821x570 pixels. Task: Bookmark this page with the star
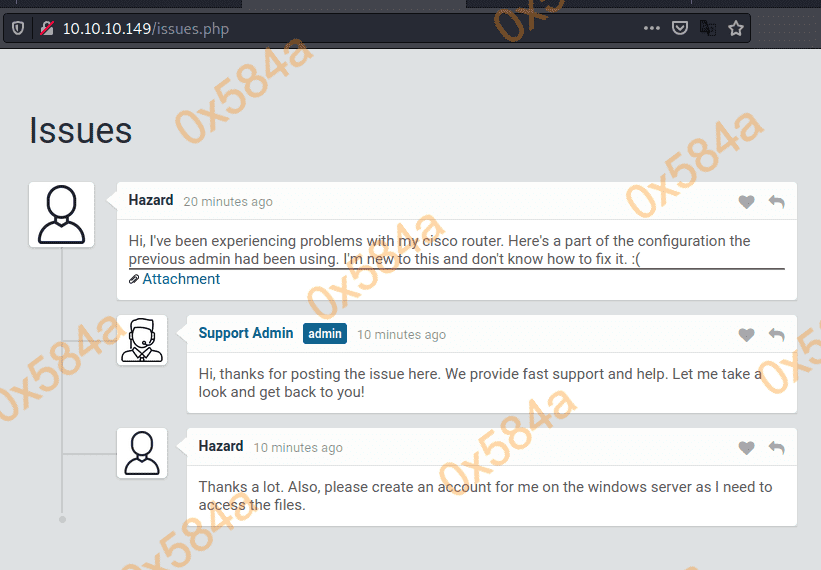tap(736, 28)
